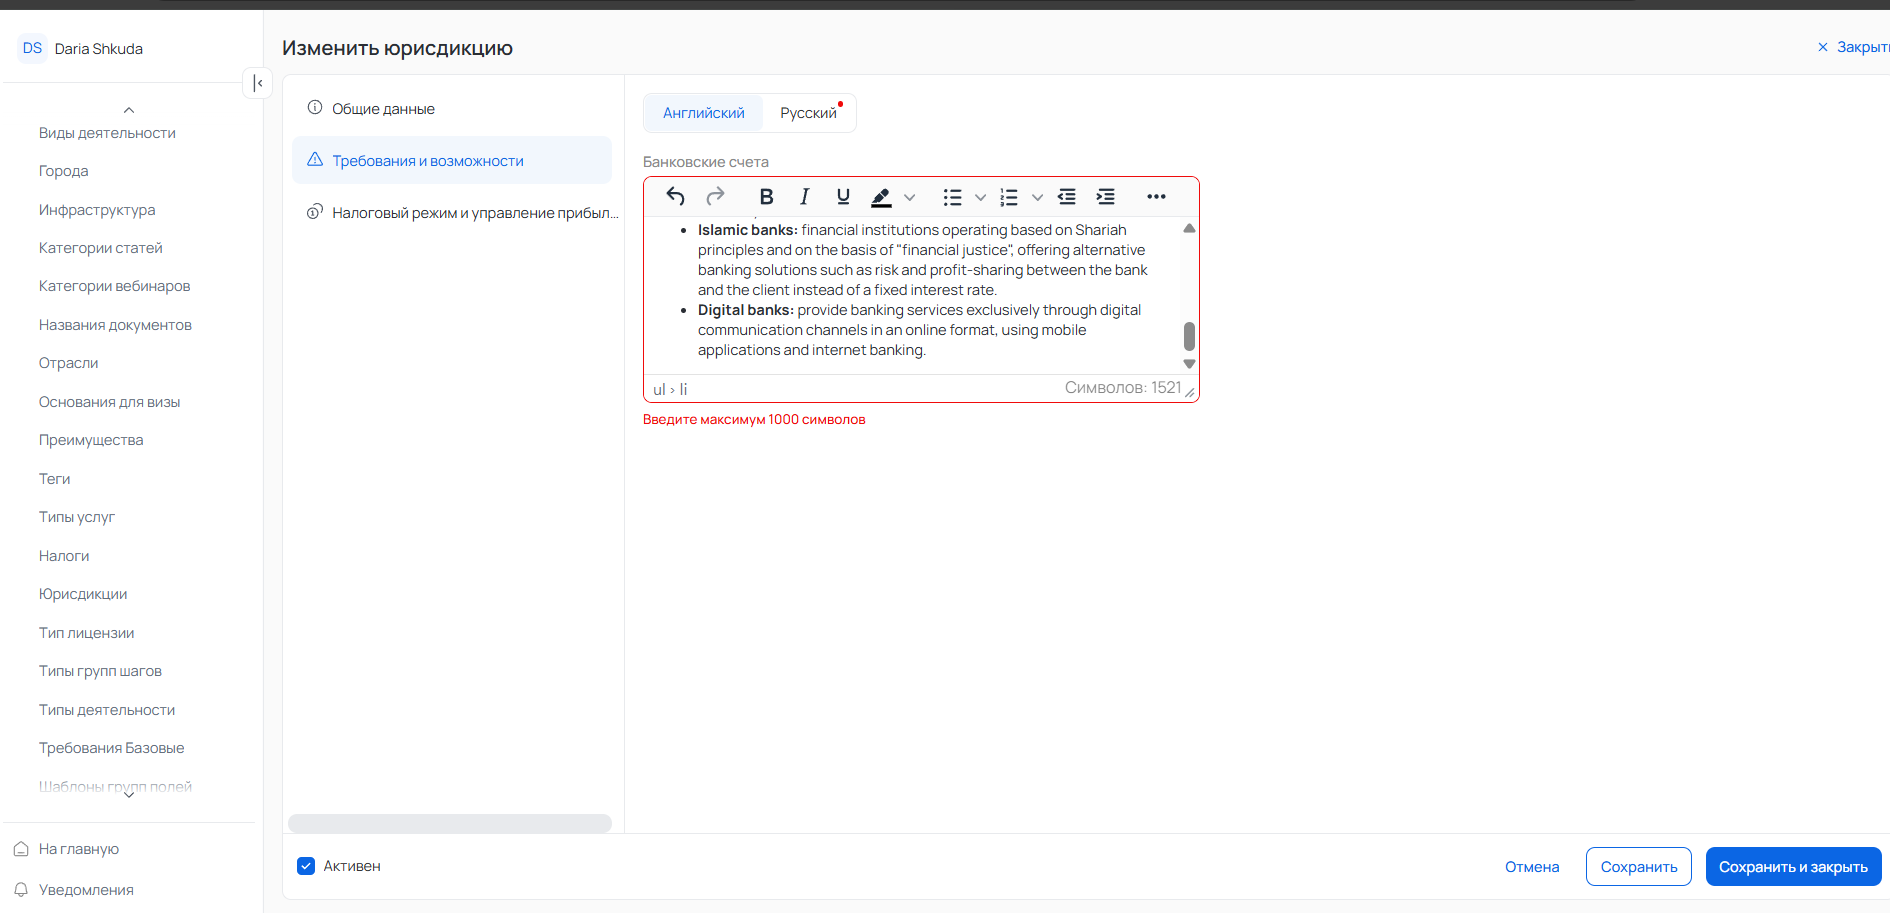Close the jurisdiction editing dialog
Viewport: 1890px width, 913px height.
(1853, 47)
